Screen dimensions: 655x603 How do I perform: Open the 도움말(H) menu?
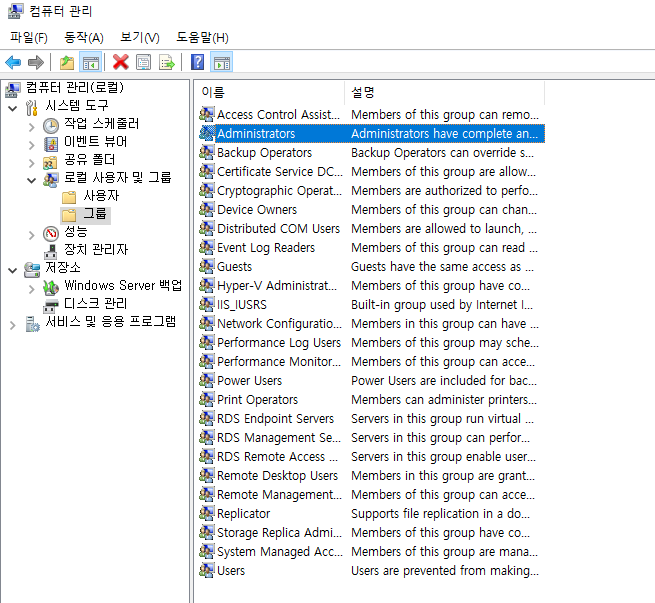point(202,38)
